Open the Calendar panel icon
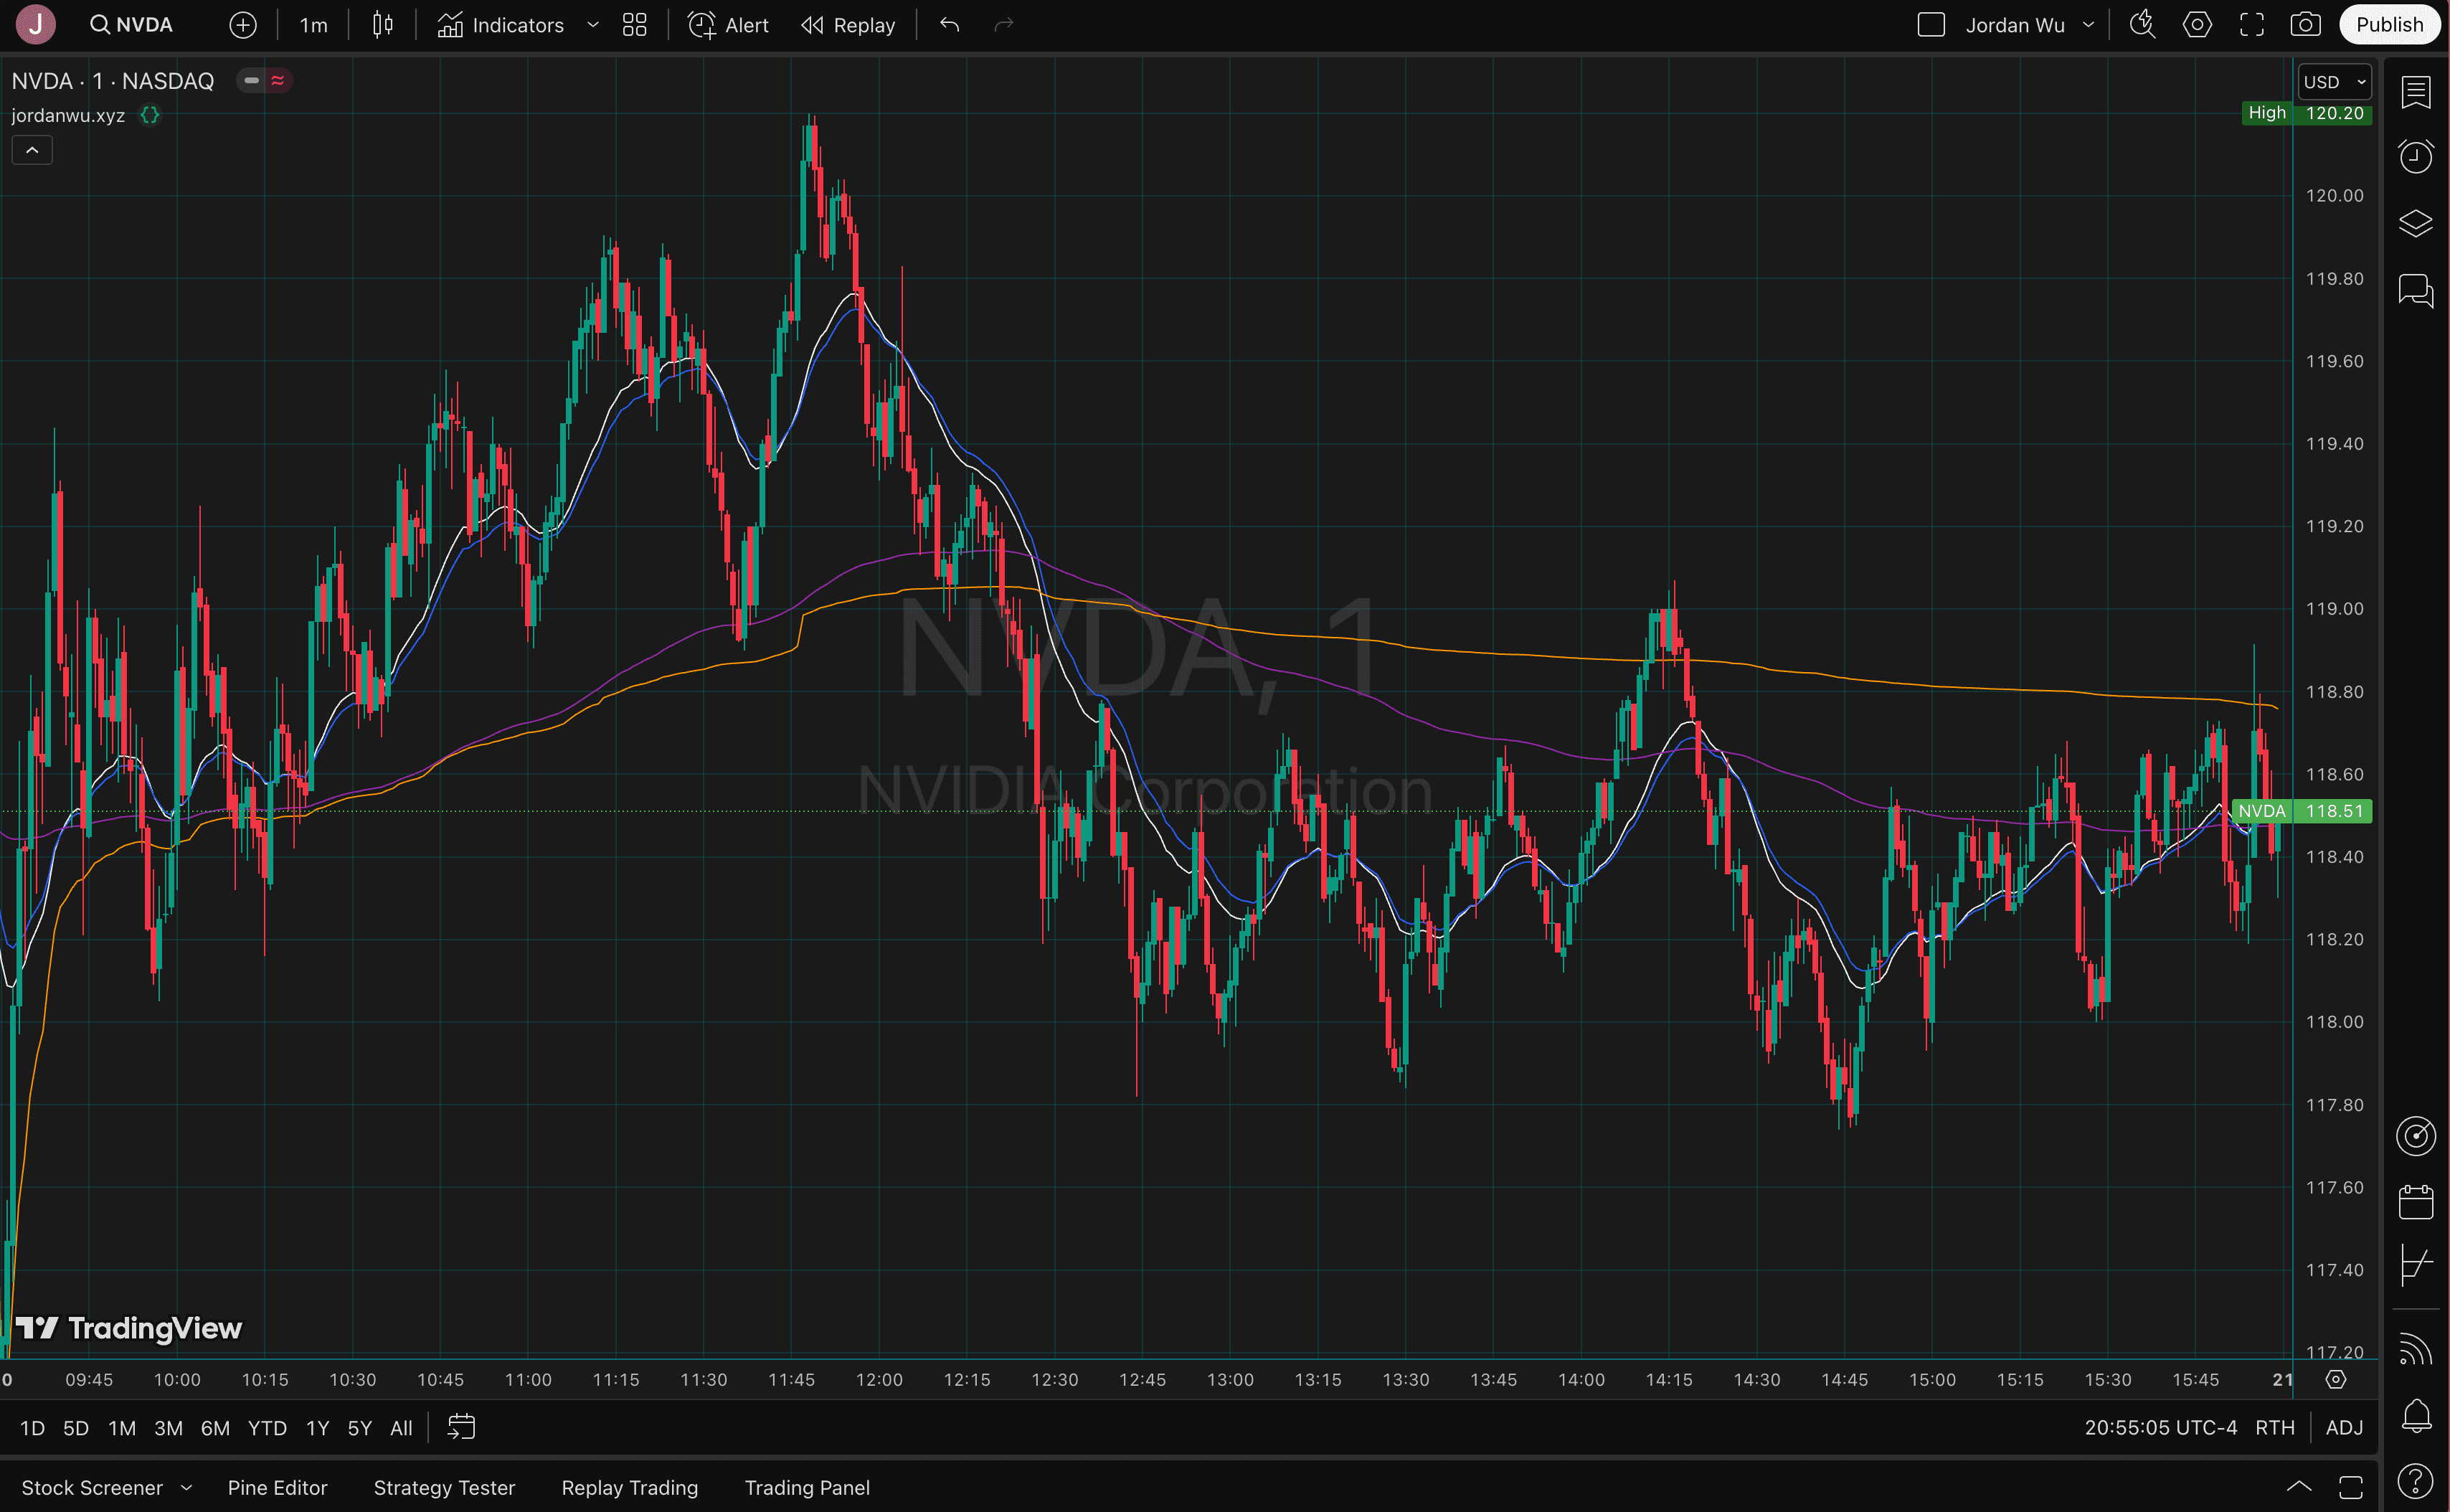 click(x=2415, y=1201)
